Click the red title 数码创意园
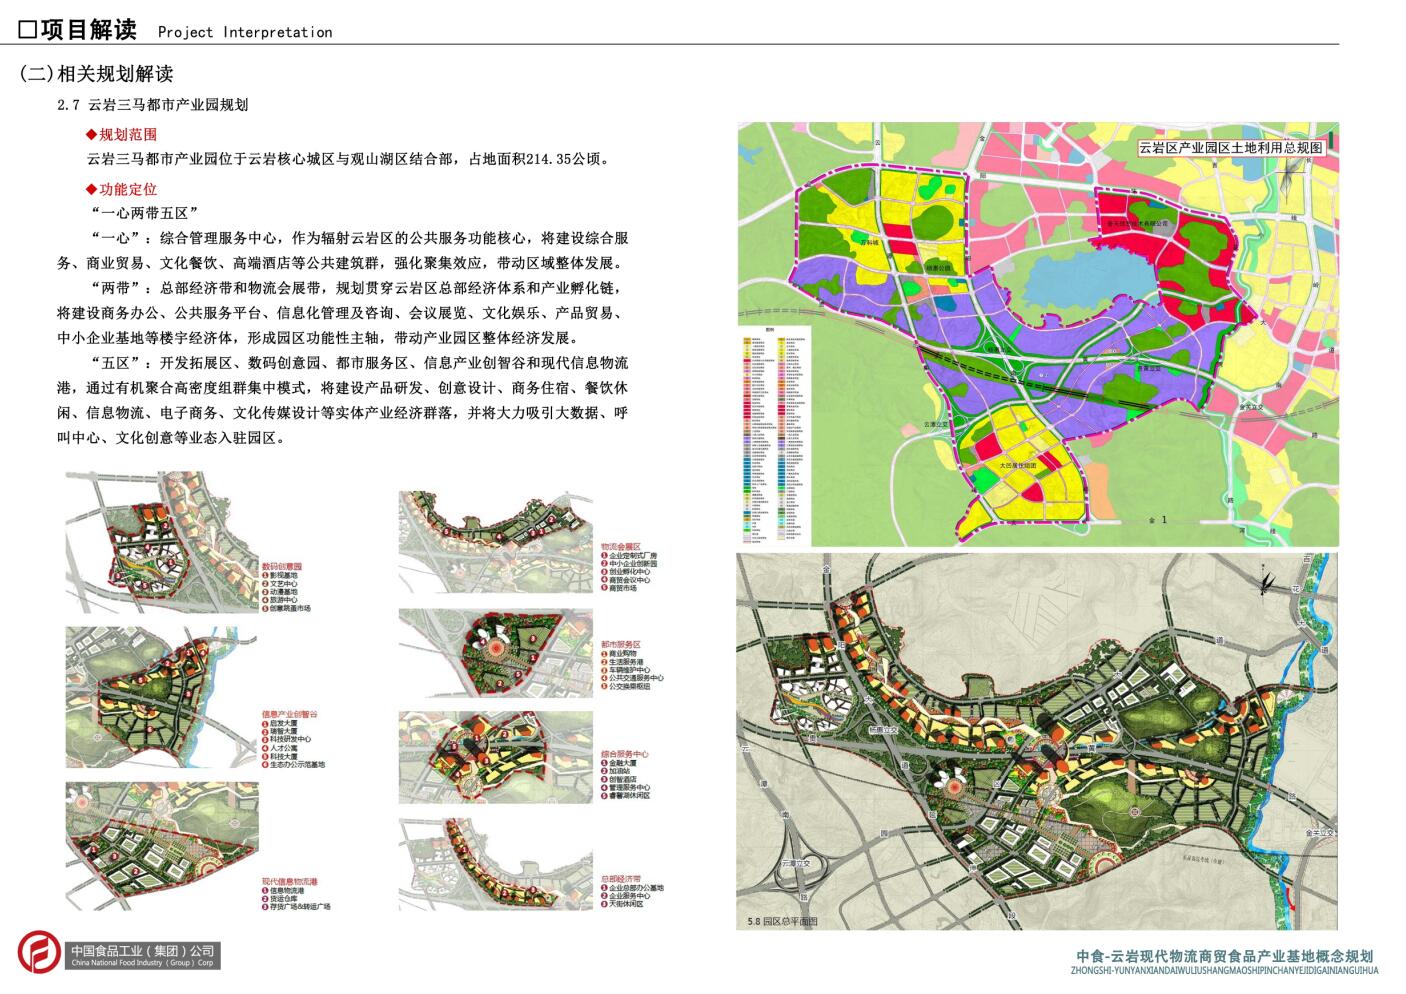The height and width of the screenshot is (994, 1406). pyautogui.click(x=281, y=566)
